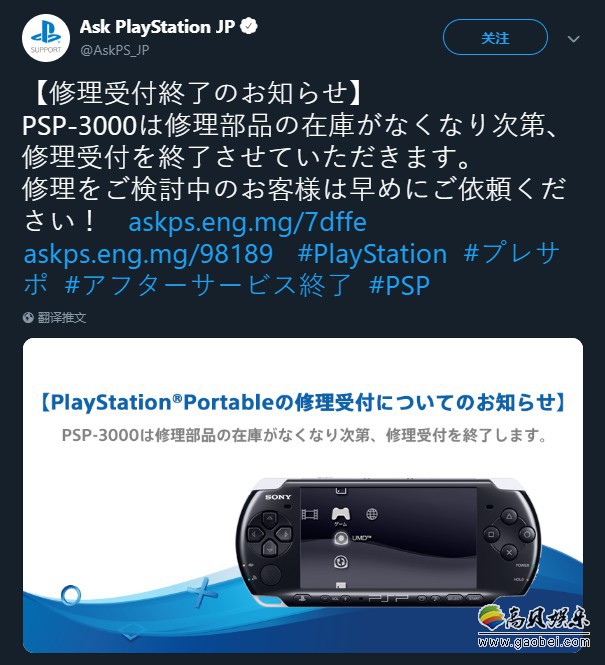Image resolution: width=605 pixels, height=665 pixels.
Task: Click the gaobei.com watermark logo
Action: [x=534, y=626]
